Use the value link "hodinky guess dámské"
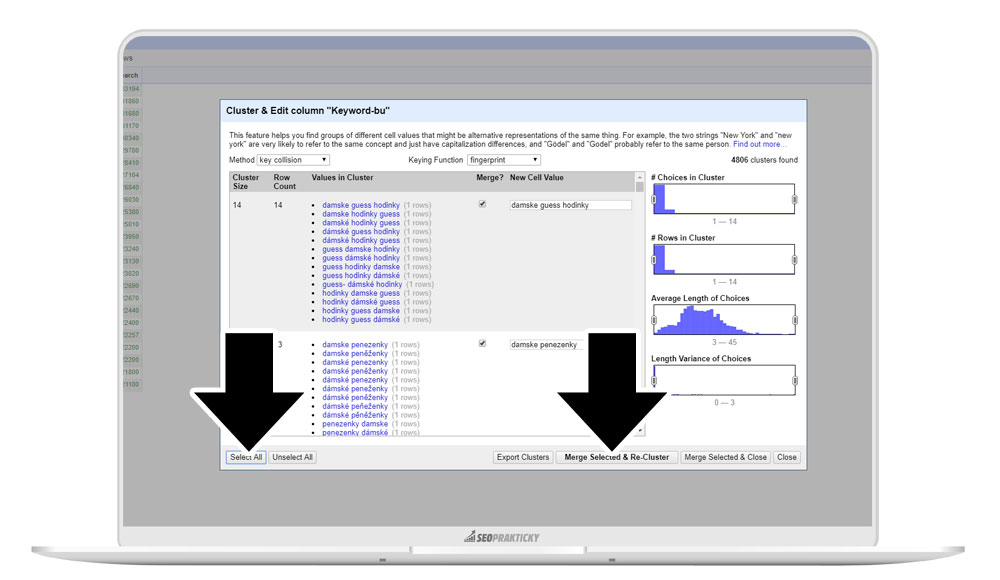The height and width of the screenshot is (580, 1000). click(x=361, y=320)
